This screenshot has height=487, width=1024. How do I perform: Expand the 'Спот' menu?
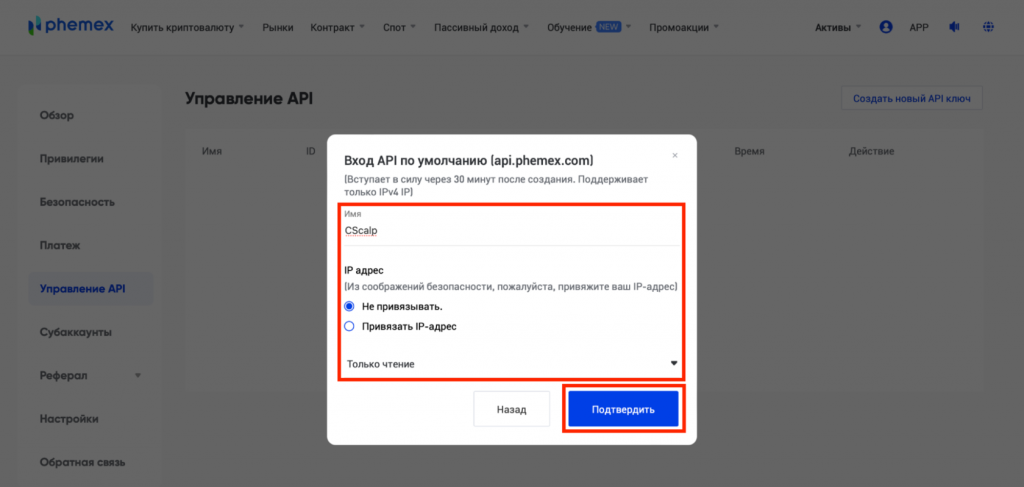[x=400, y=27]
